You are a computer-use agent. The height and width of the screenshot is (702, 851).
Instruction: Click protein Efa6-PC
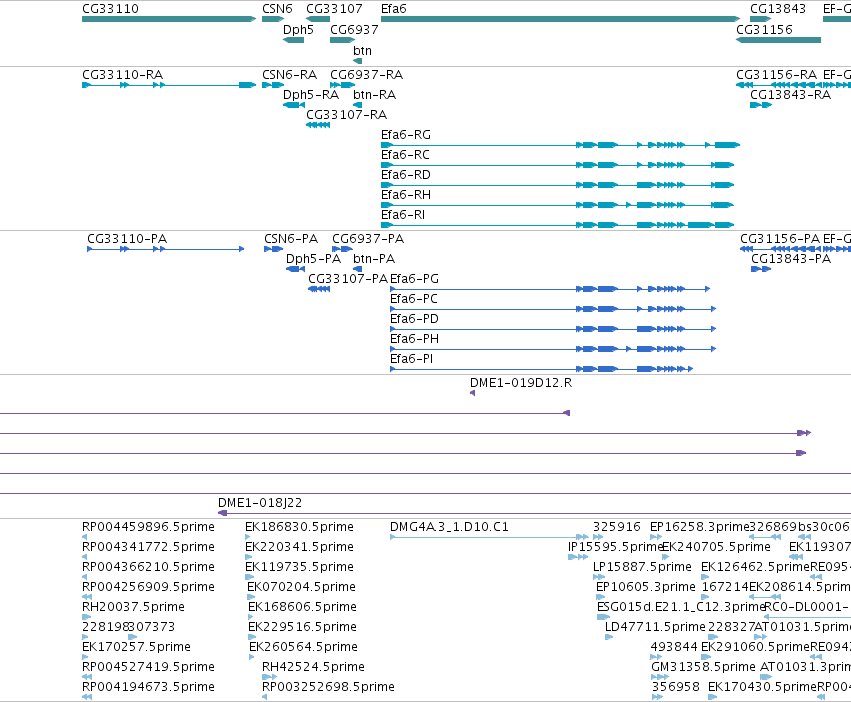(553, 309)
